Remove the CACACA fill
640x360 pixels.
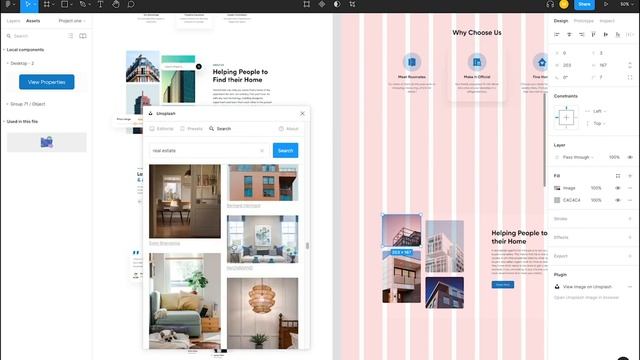click(630, 200)
